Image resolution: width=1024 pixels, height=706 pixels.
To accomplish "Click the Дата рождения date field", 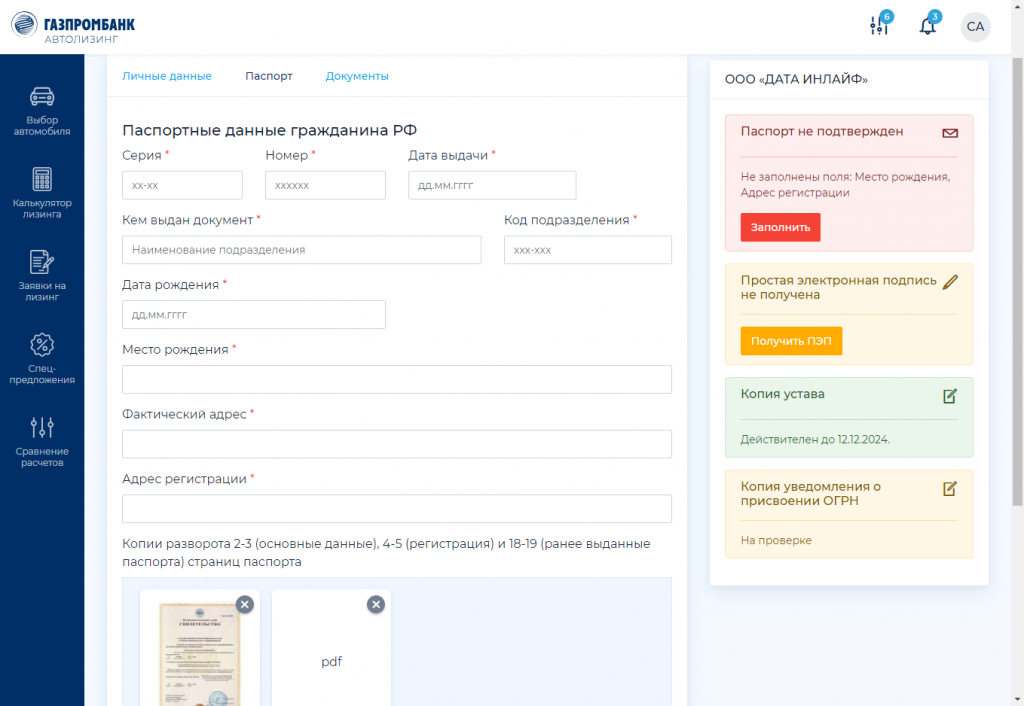I will (253, 315).
